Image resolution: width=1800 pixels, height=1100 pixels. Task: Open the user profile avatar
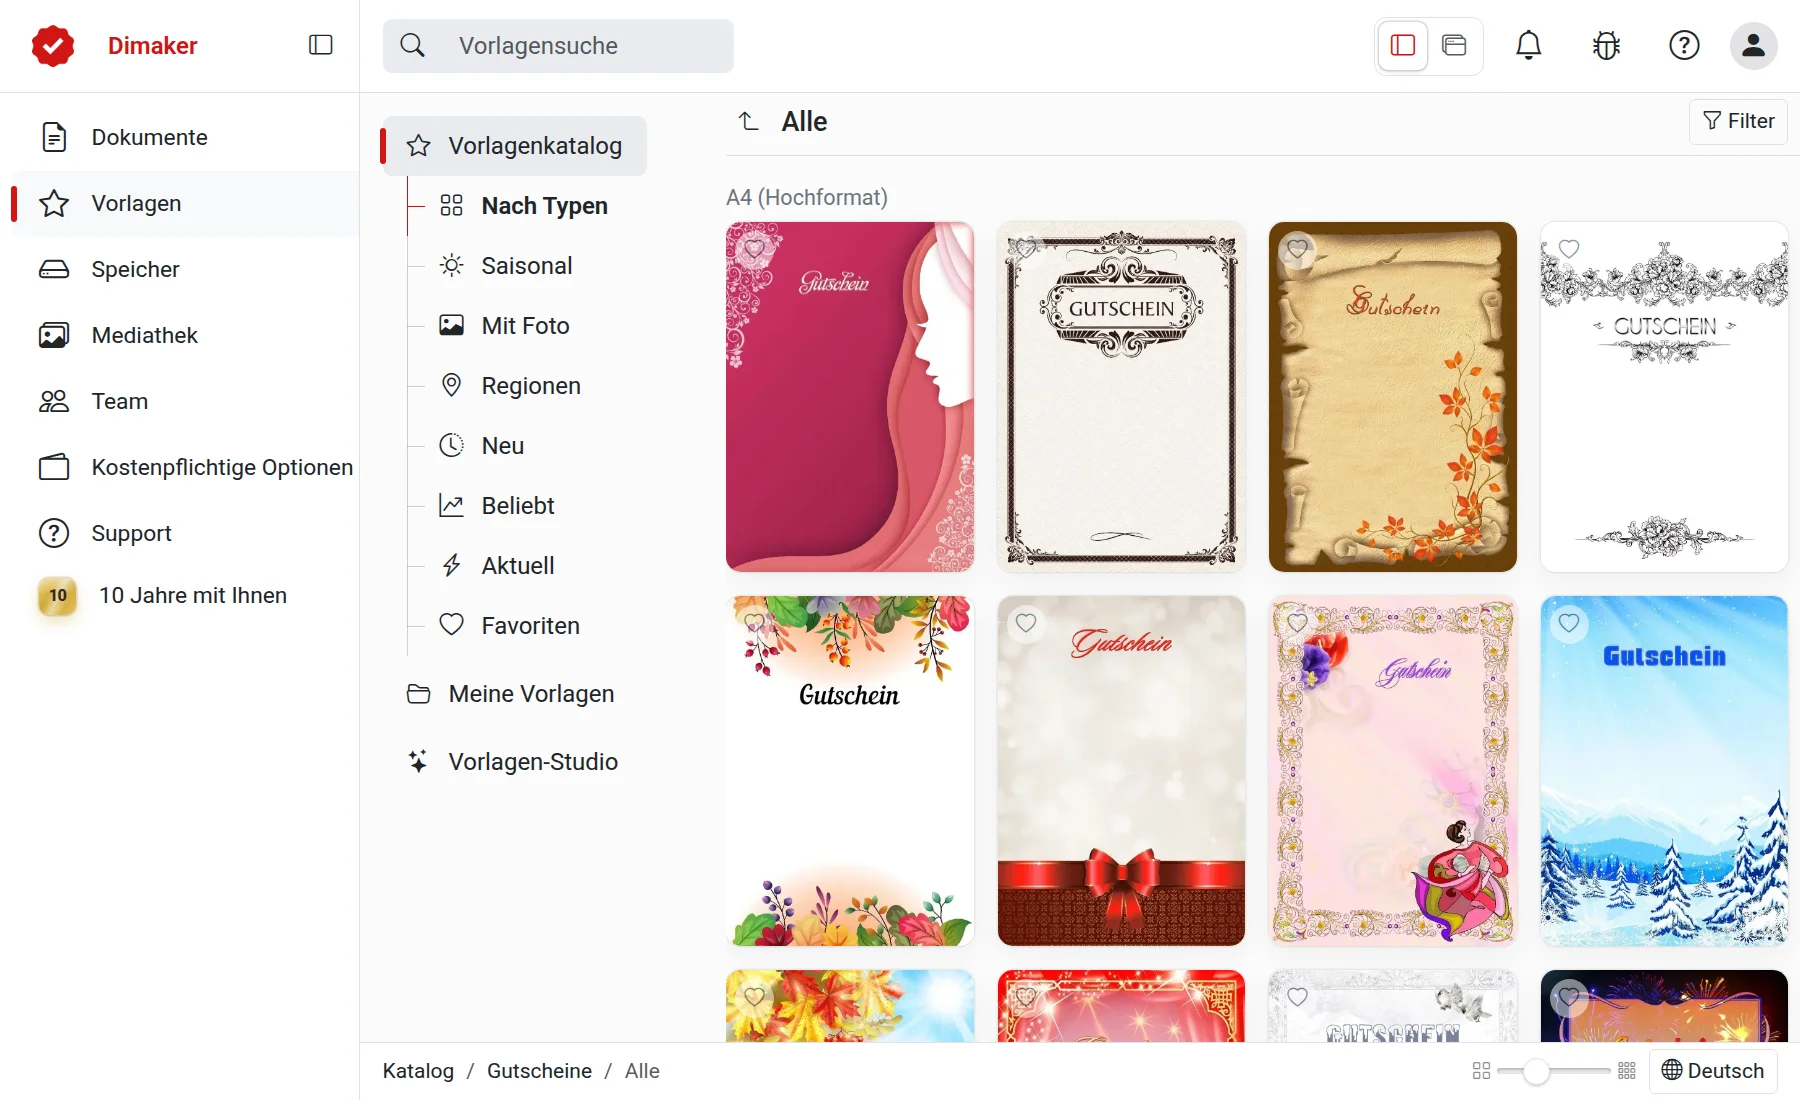click(1754, 45)
